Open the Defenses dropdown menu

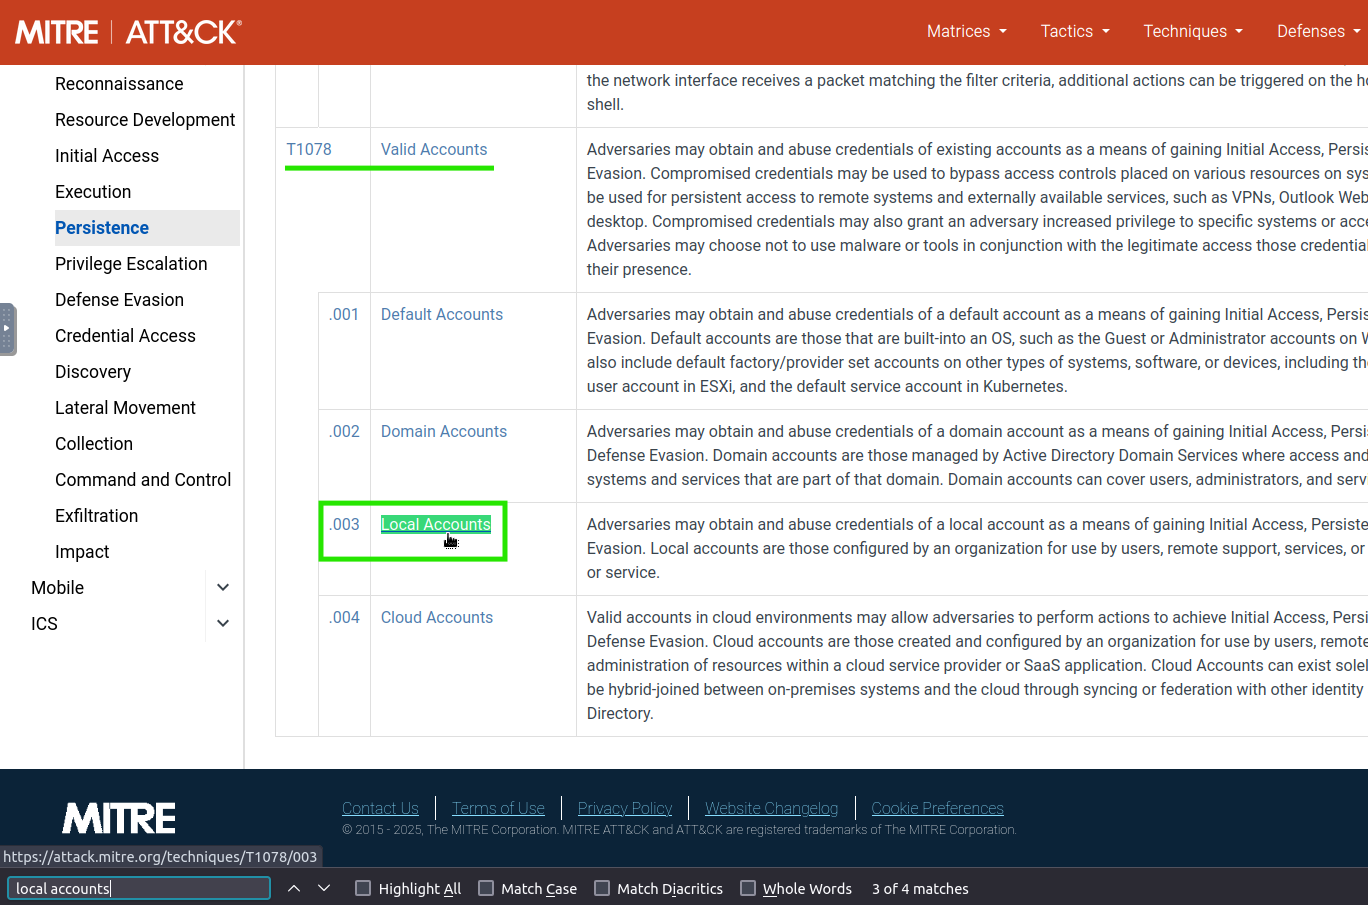[x=1319, y=31]
